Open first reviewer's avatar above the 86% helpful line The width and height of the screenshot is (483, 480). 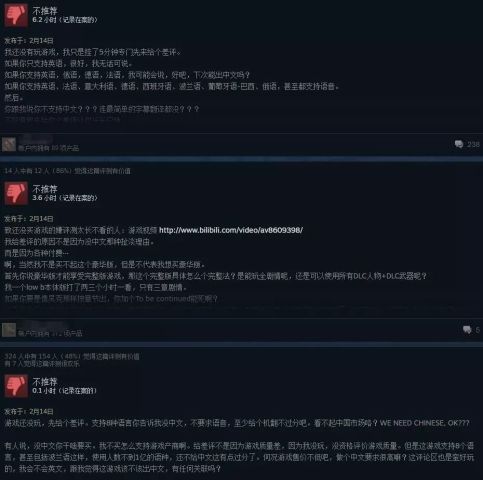9,144
